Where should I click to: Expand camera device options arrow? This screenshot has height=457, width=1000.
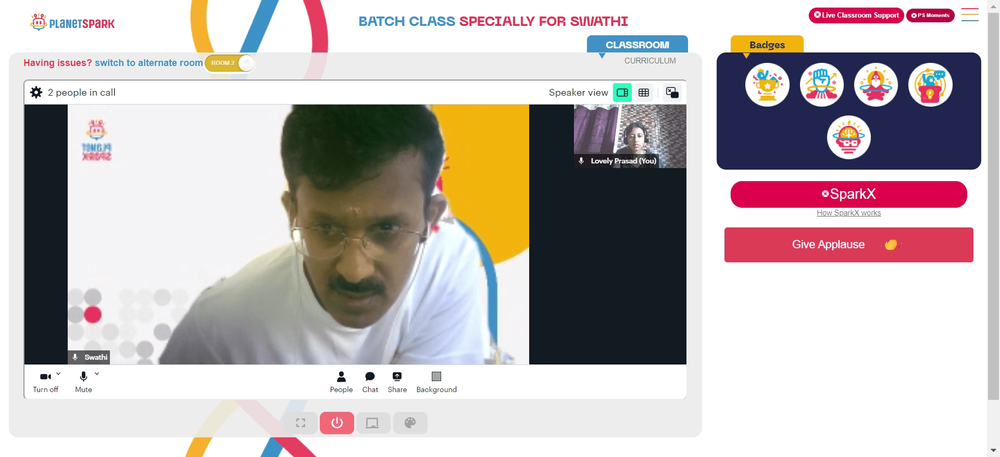point(59,374)
